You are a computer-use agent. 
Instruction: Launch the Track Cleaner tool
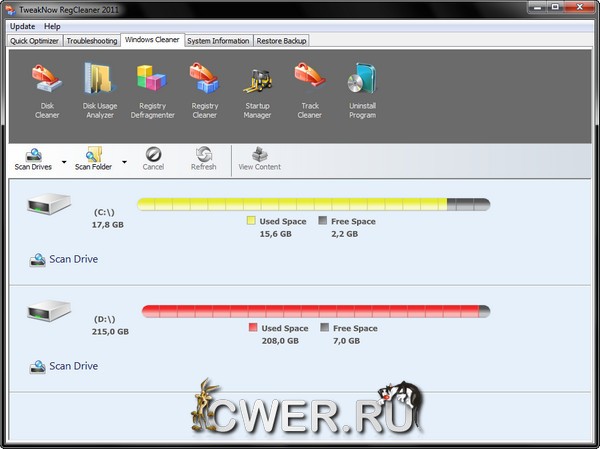[x=309, y=88]
